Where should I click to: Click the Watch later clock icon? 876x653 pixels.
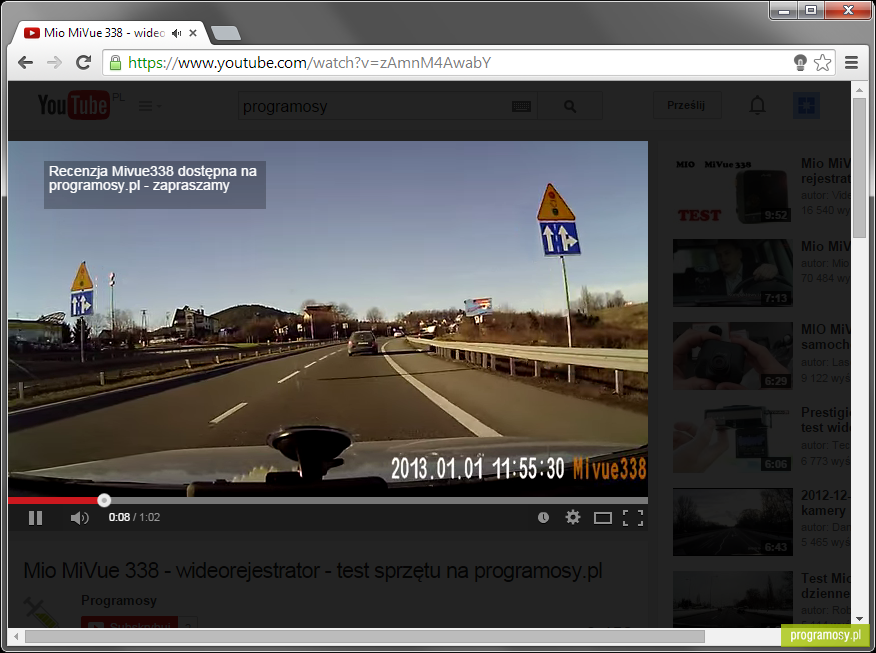point(543,518)
